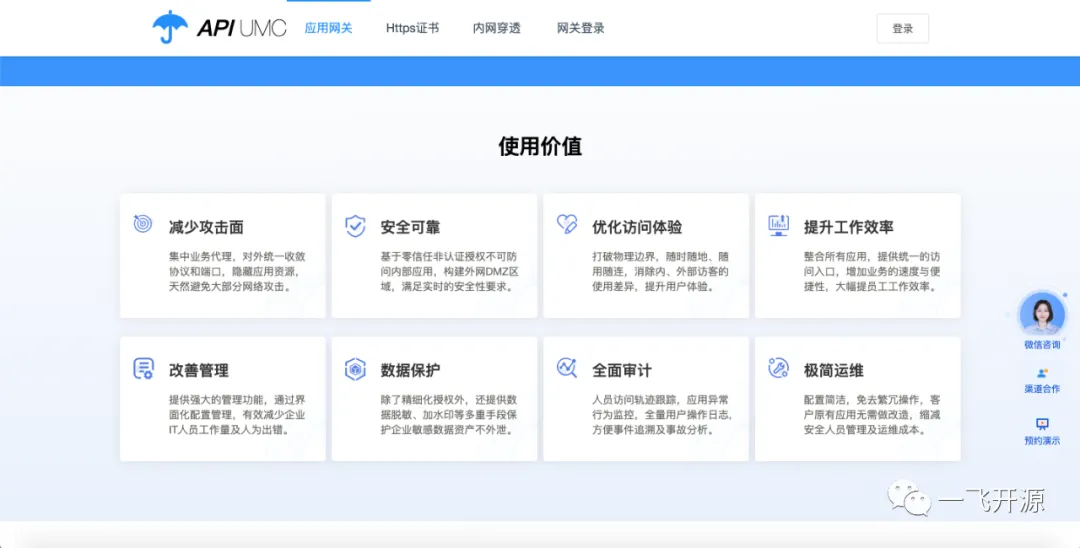Click the 数据保护 card title
This screenshot has height=548, width=1080.
pyautogui.click(x=410, y=370)
